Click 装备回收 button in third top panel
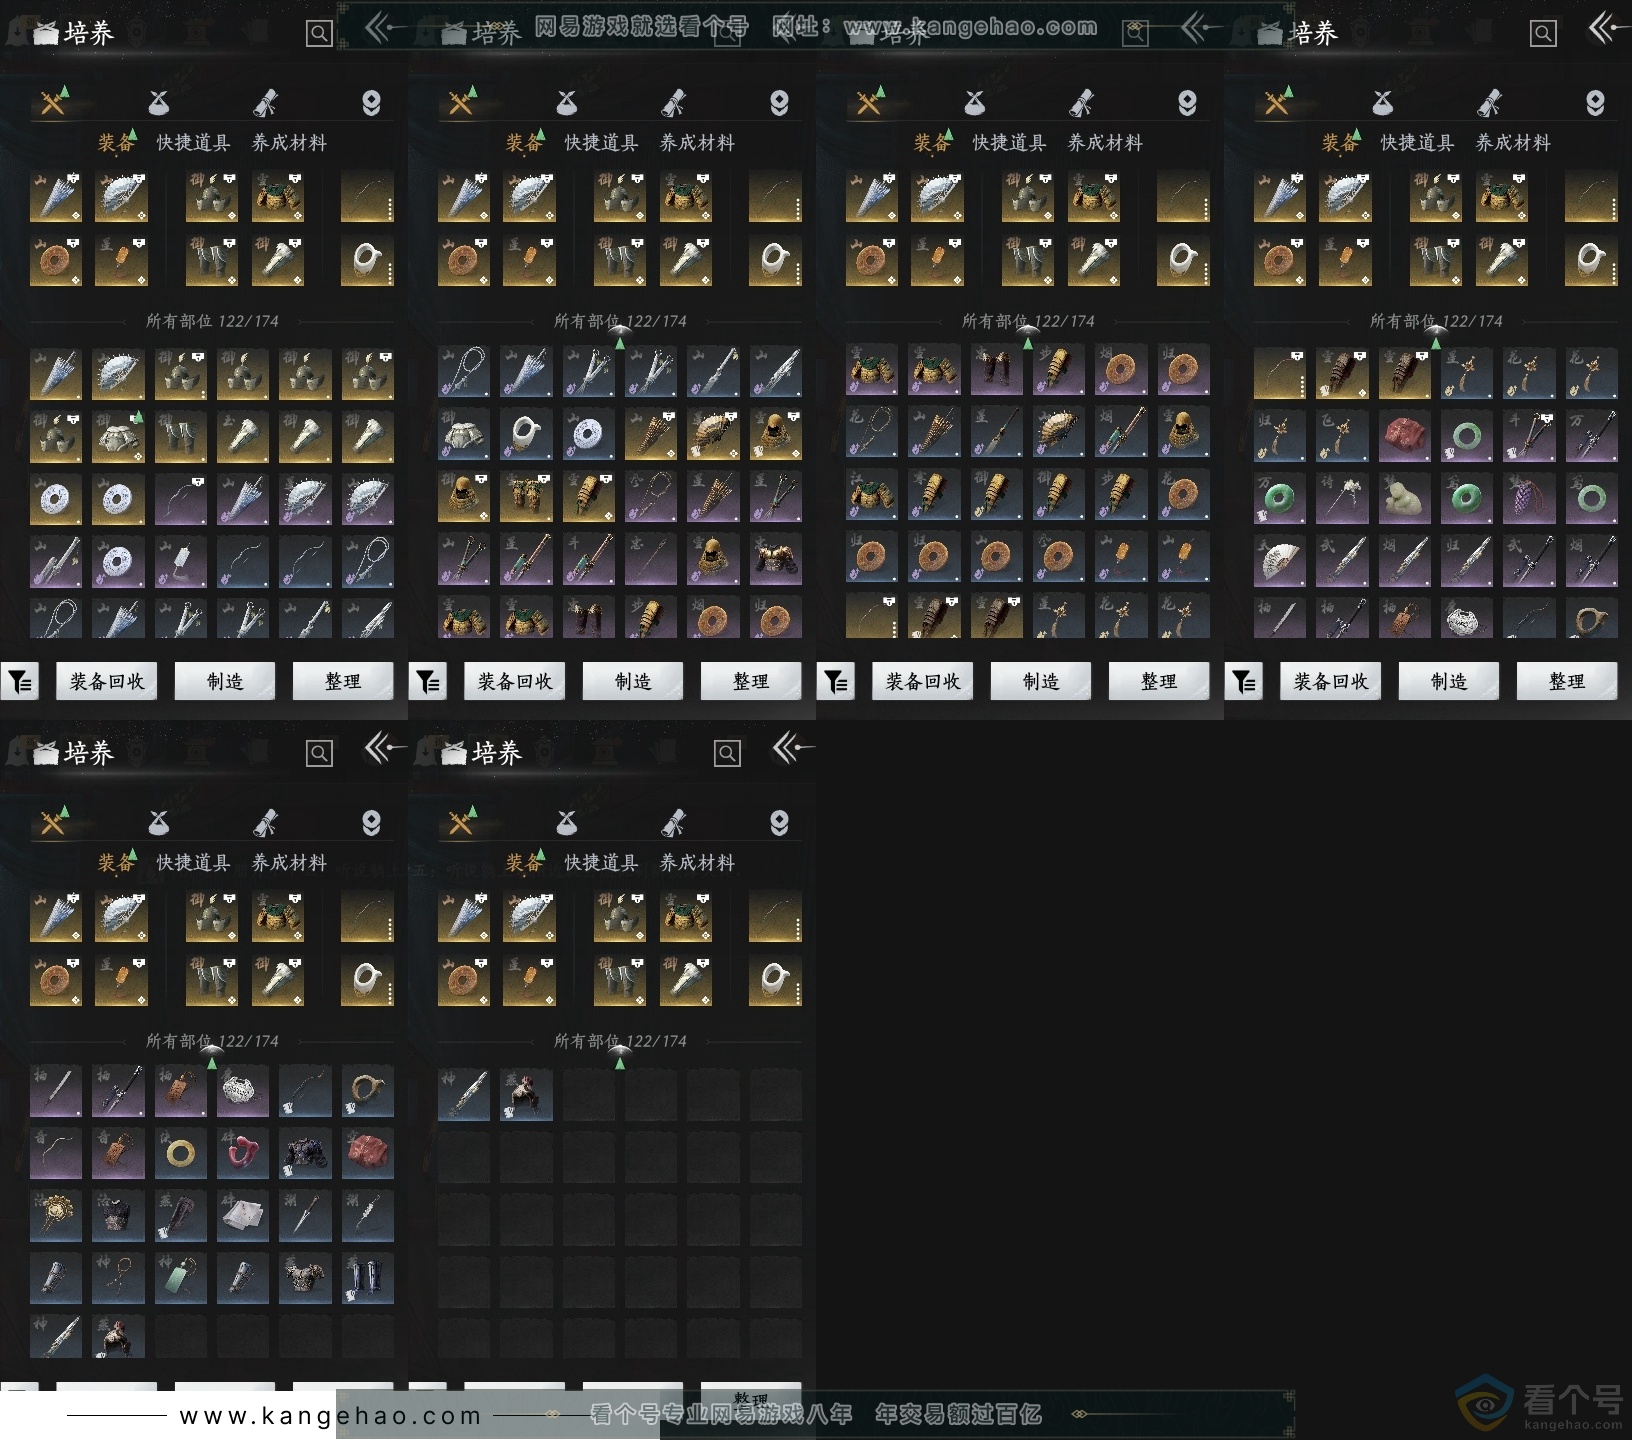The image size is (1632, 1440). tap(923, 681)
